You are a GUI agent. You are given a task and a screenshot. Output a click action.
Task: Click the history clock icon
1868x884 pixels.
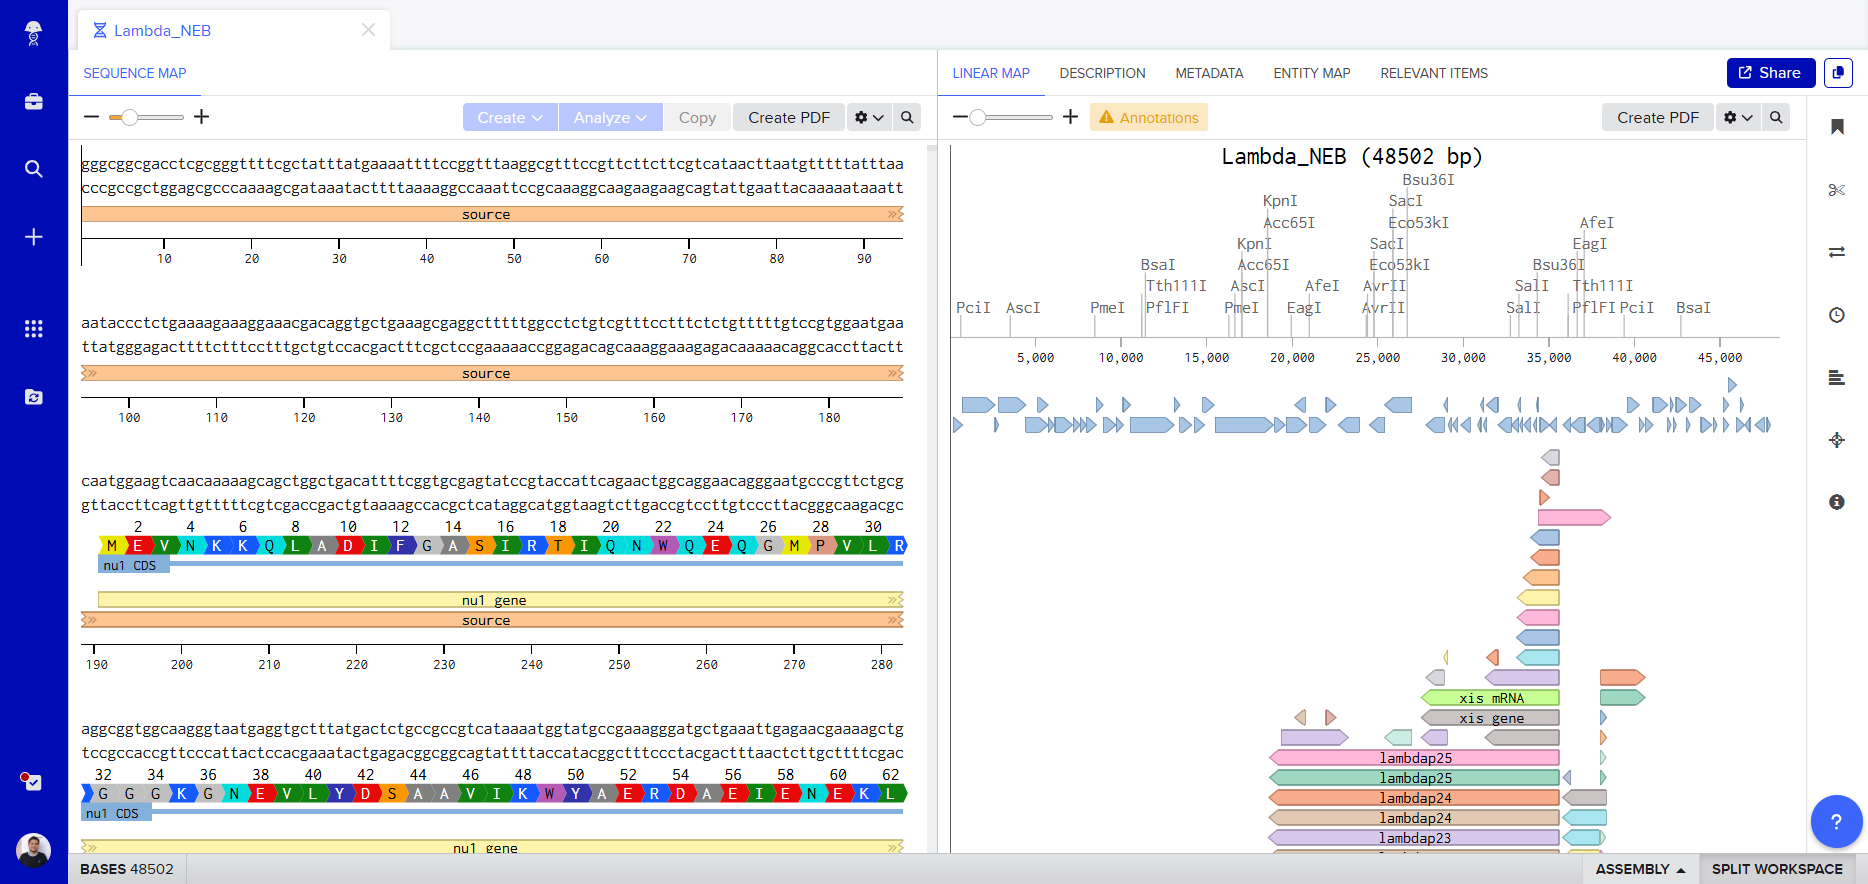tap(1836, 315)
